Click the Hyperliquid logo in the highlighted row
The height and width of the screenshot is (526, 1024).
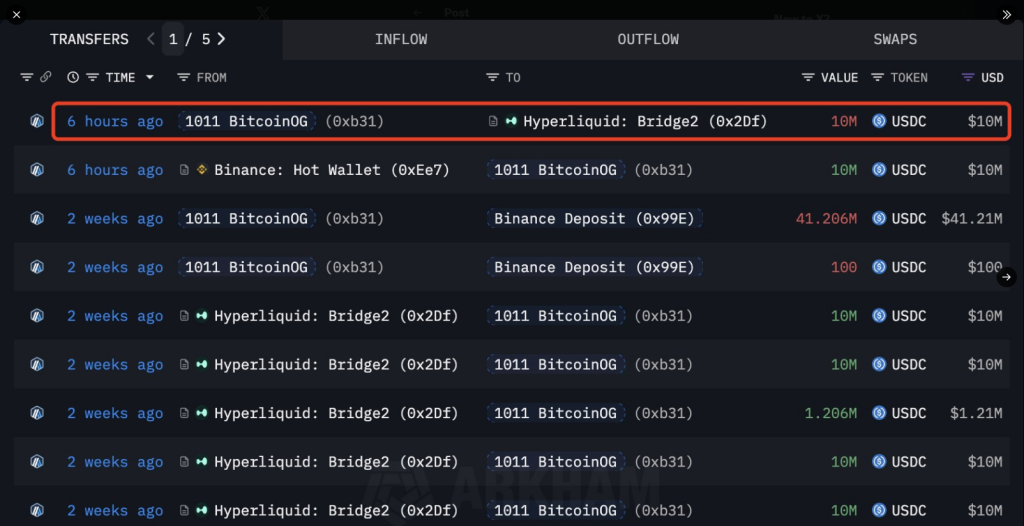(x=511, y=121)
